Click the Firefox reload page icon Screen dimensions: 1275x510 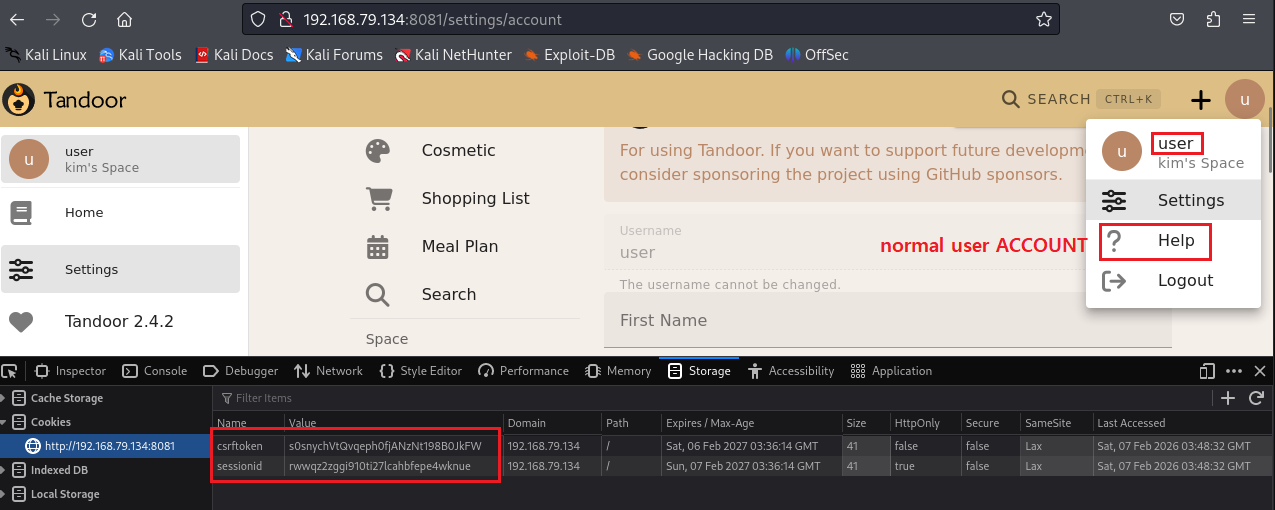(89, 19)
